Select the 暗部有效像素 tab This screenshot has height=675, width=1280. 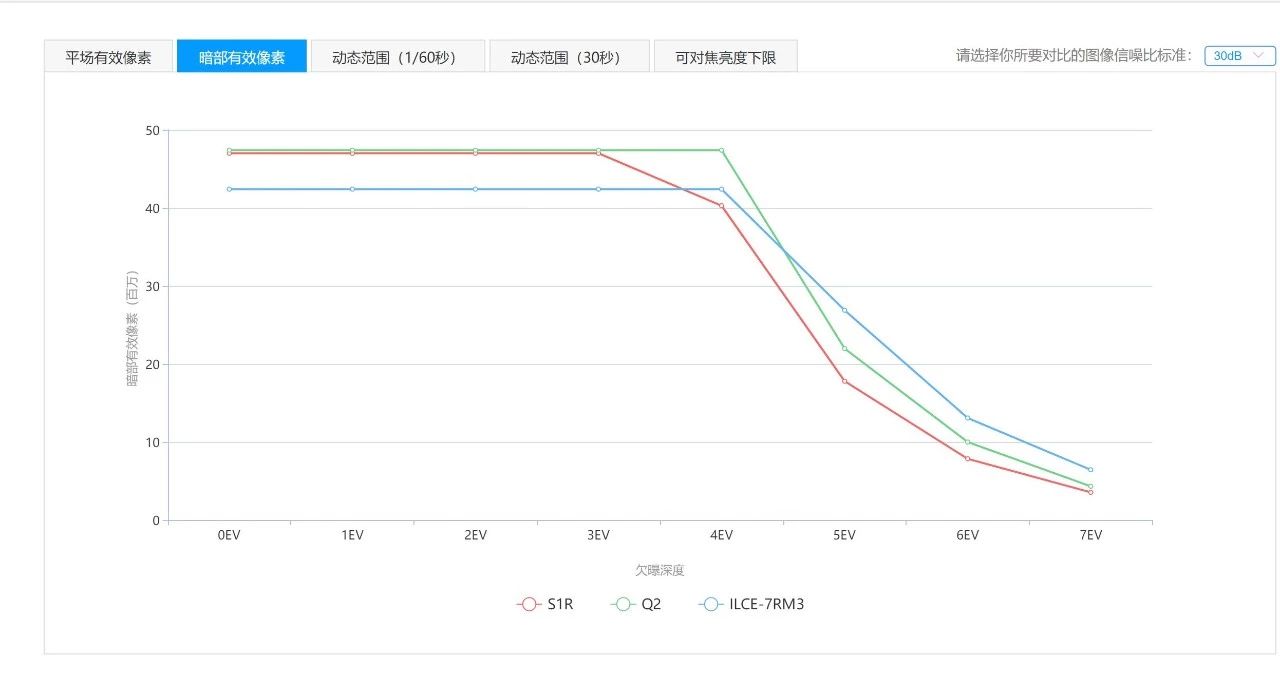click(x=241, y=57)
